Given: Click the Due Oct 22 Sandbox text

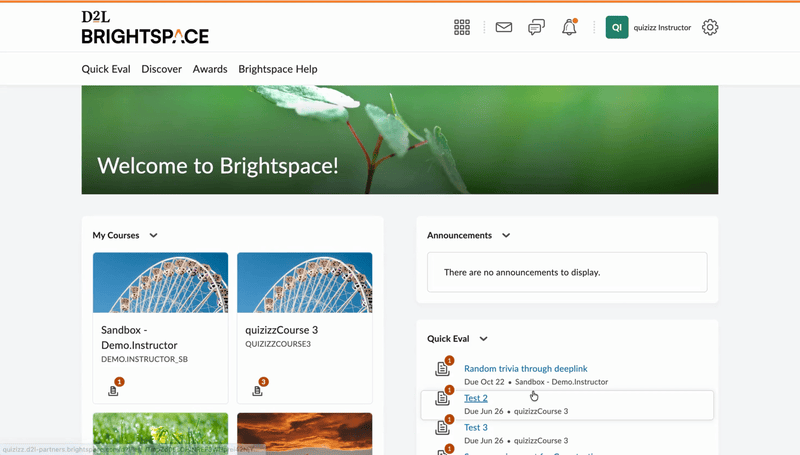Looking at the screenshot, I should point(536,382).
